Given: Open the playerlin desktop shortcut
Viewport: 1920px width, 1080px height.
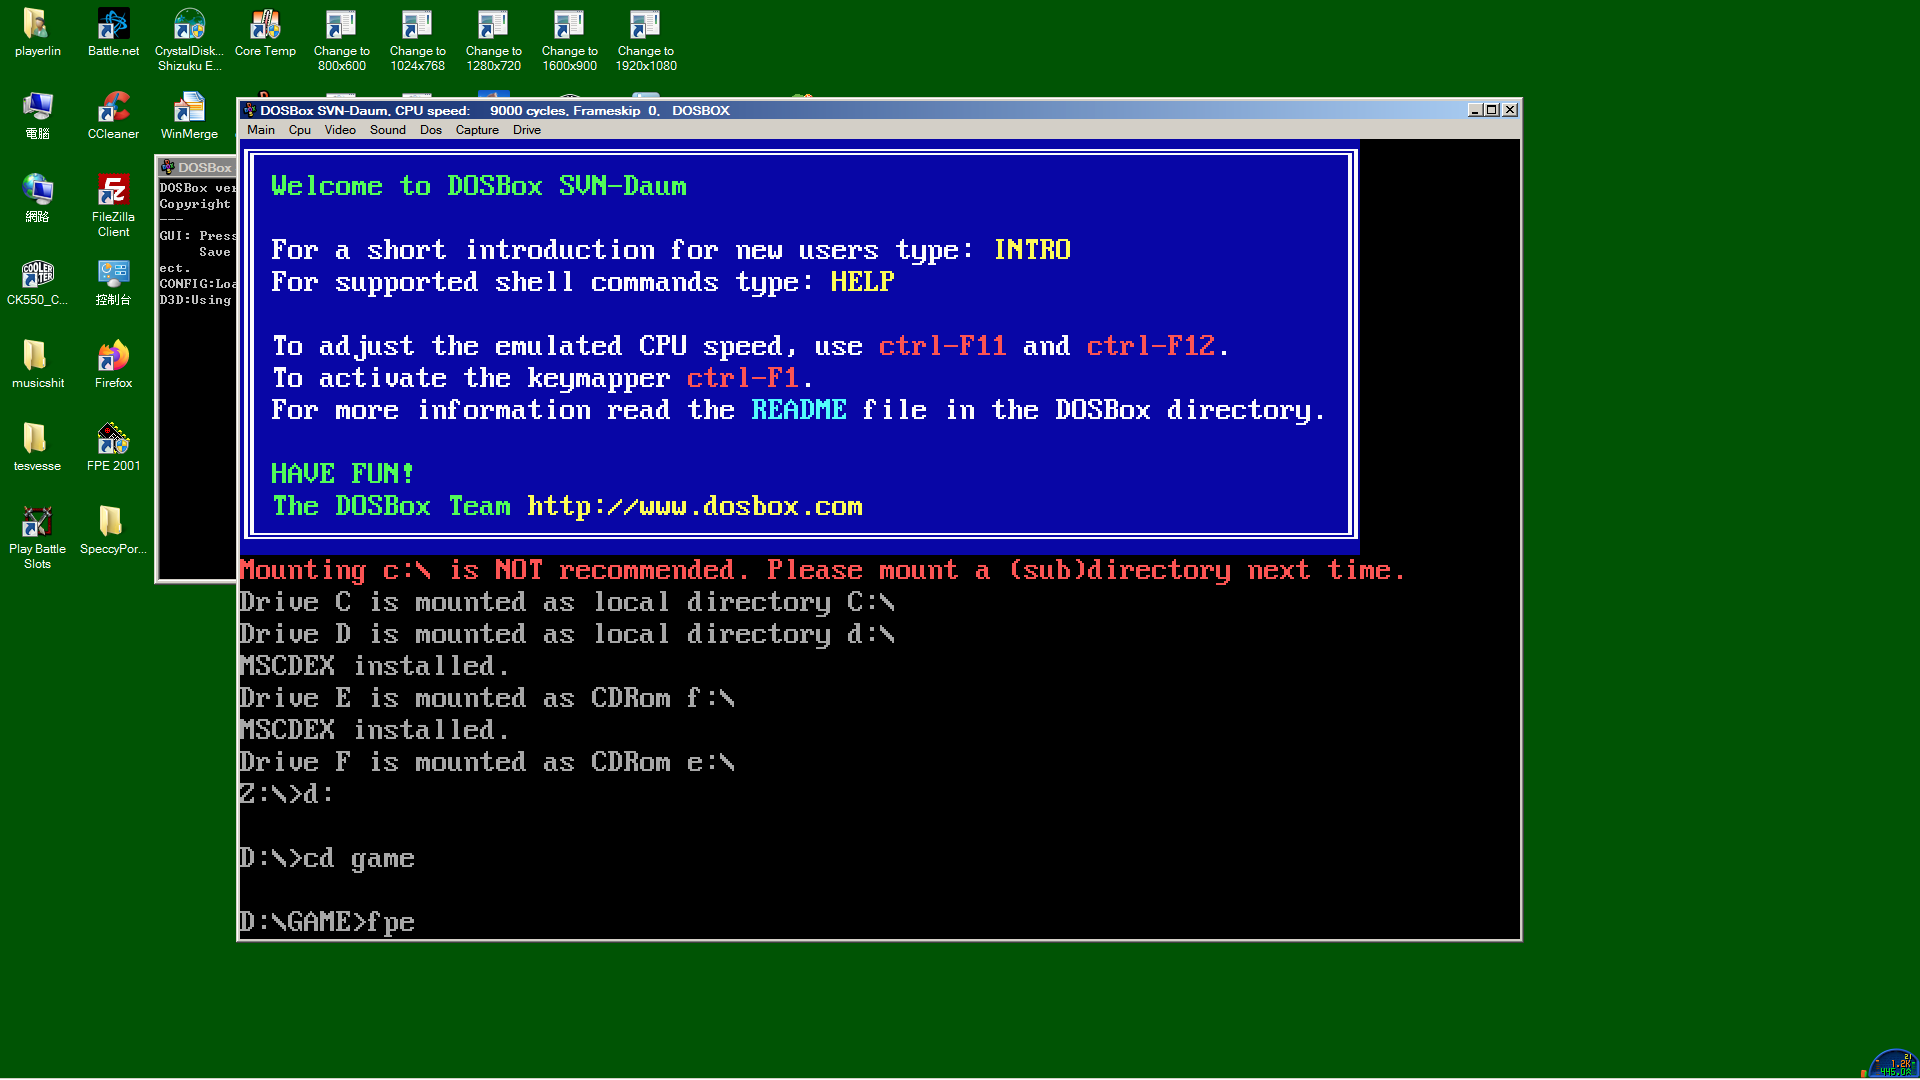Looking at the screenshot, I should click(x=37, y=25).
